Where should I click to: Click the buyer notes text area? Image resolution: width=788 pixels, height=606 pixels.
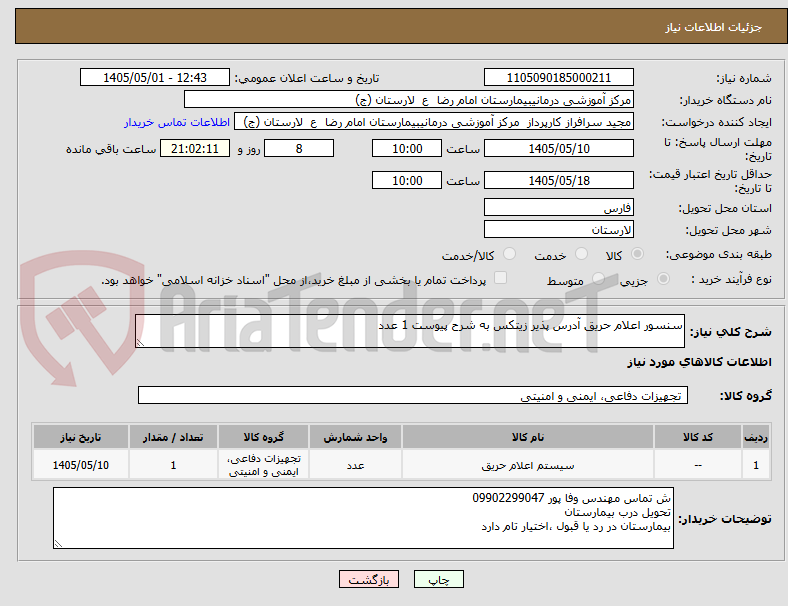(363, 518)
